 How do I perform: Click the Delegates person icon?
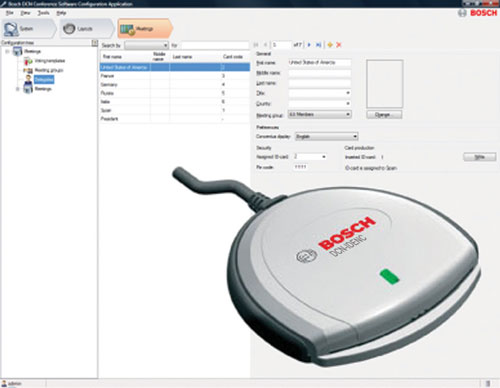(x=29, y=79)
